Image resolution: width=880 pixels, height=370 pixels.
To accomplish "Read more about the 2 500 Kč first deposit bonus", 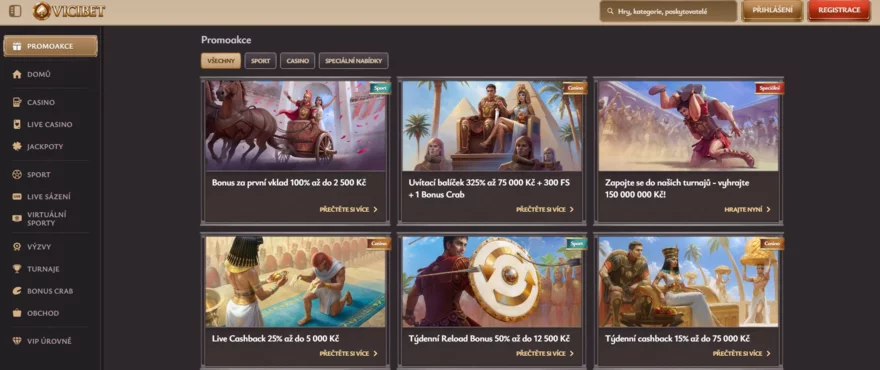I will point(349,209).
